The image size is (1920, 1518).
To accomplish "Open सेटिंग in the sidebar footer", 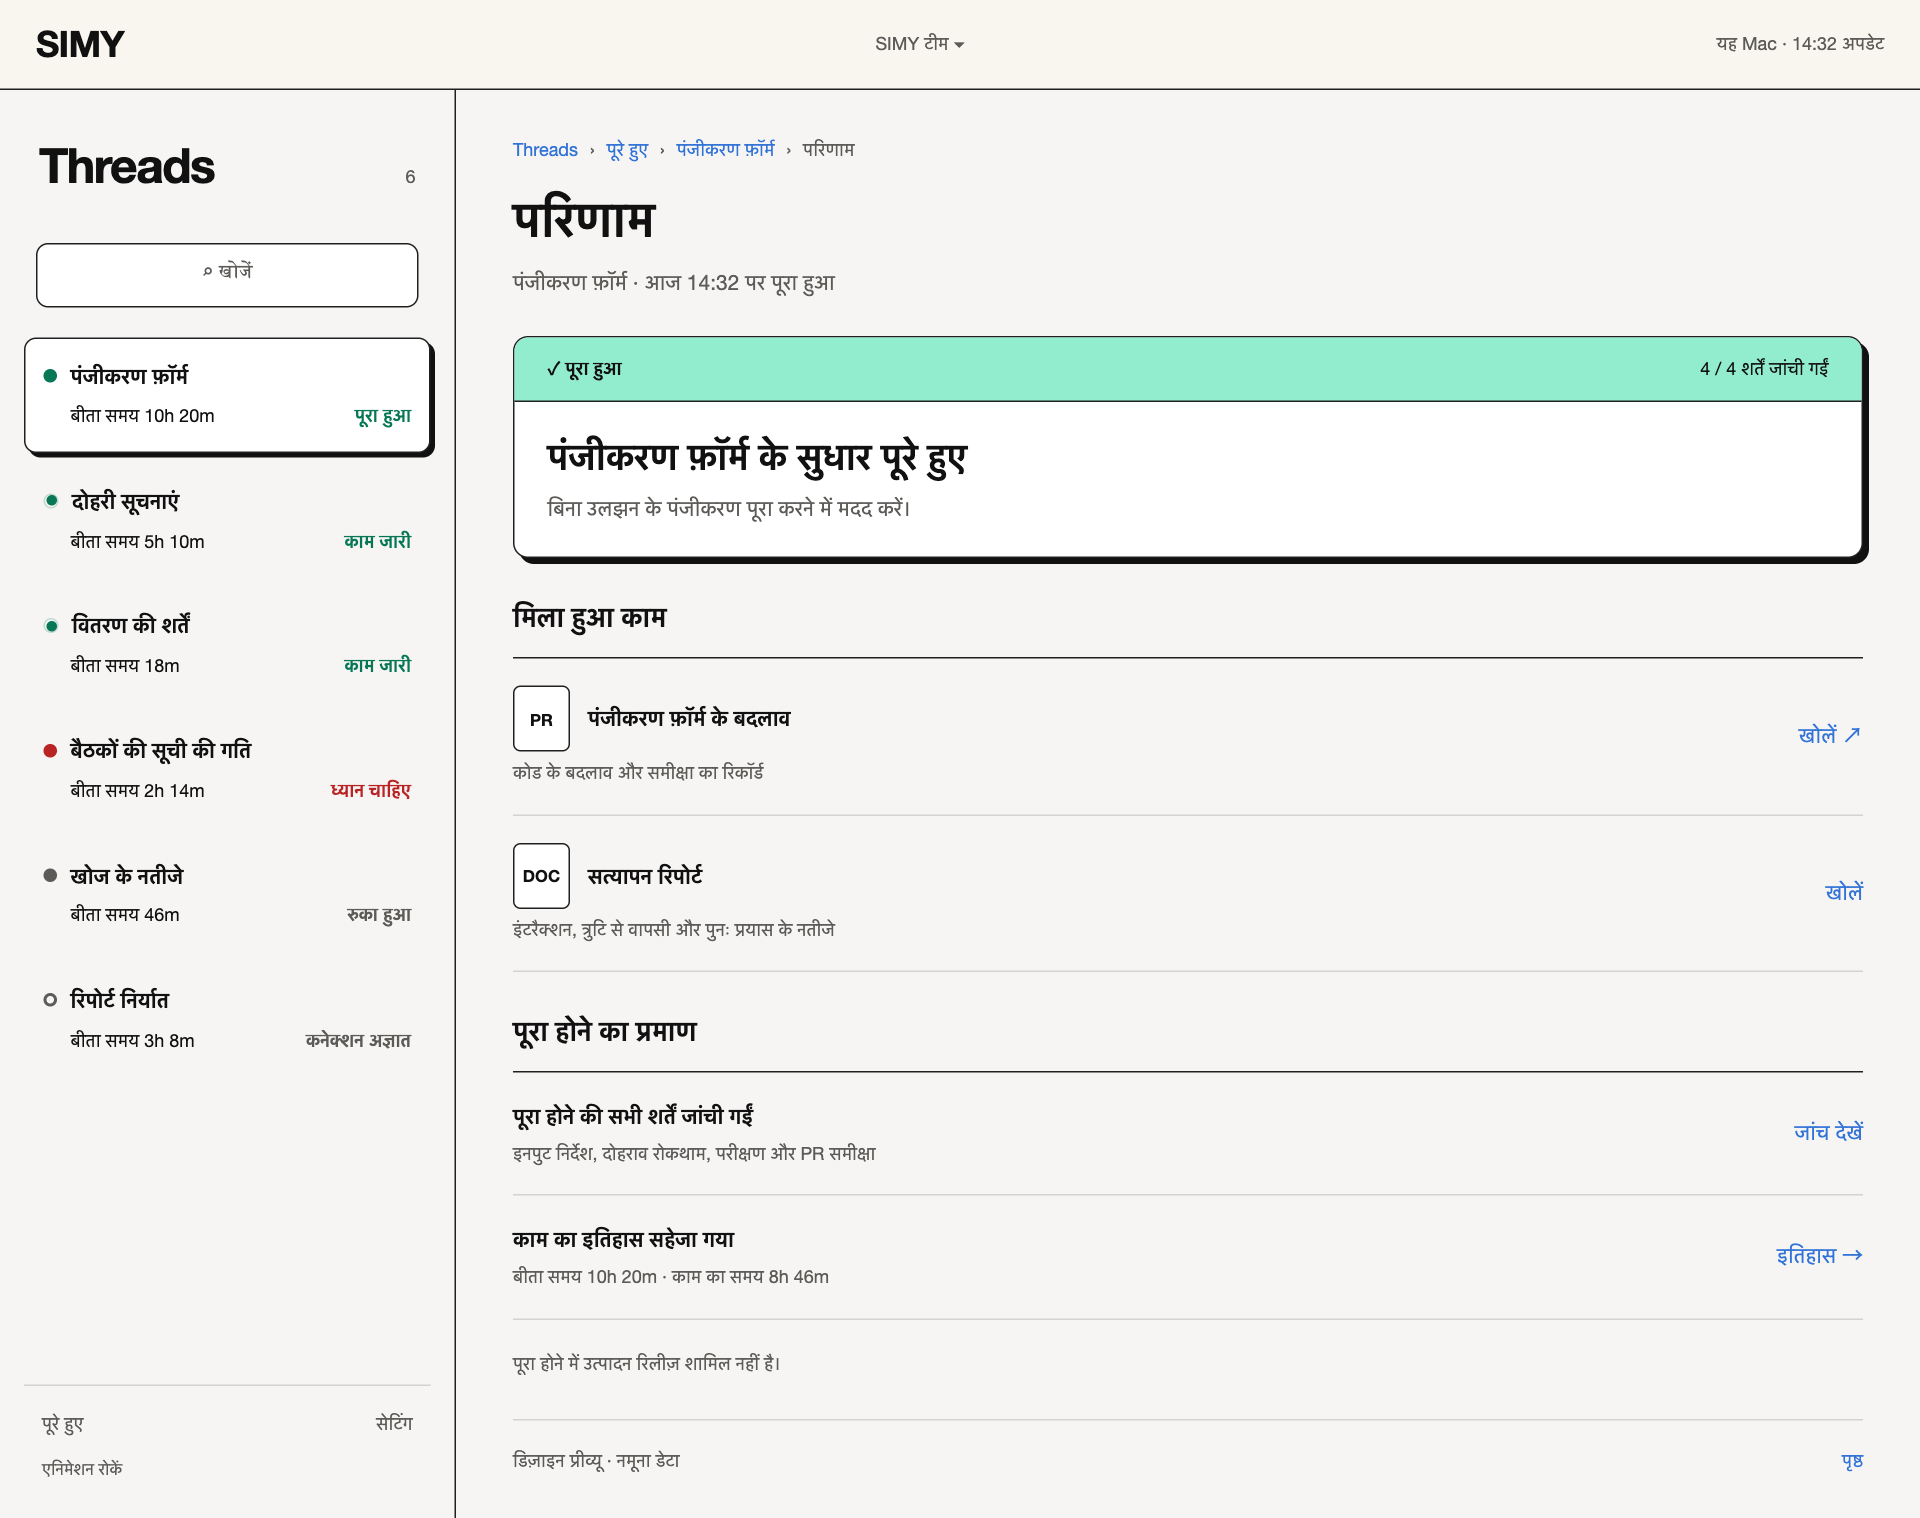I will [394, 1424].
